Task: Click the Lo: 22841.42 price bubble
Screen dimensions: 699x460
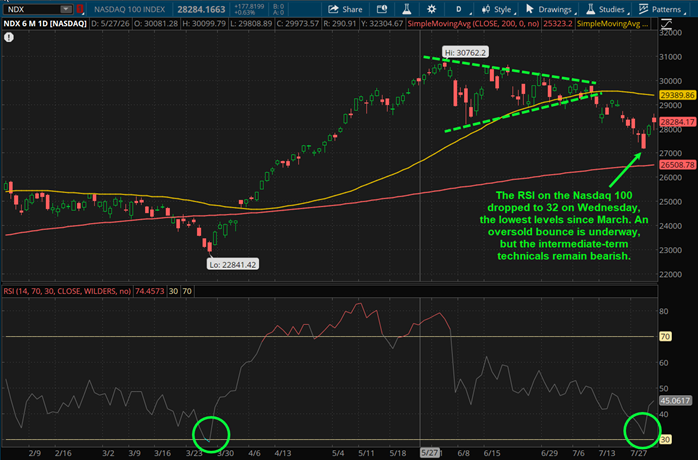Action: click(x=233, y=264)
